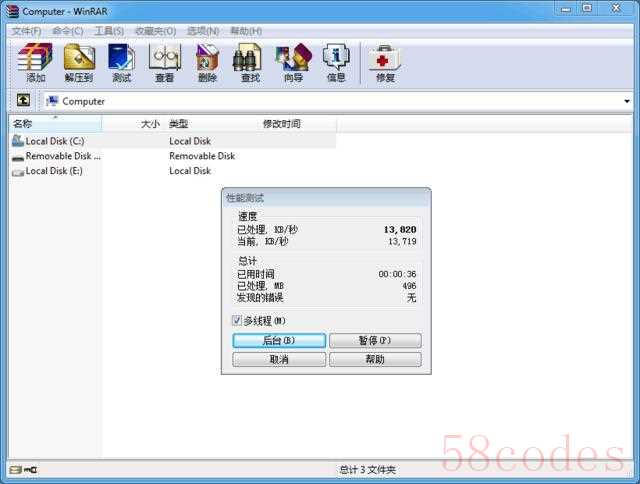
Task: Click the 00:00:36 elapsed time value
Action: [397, 274]
